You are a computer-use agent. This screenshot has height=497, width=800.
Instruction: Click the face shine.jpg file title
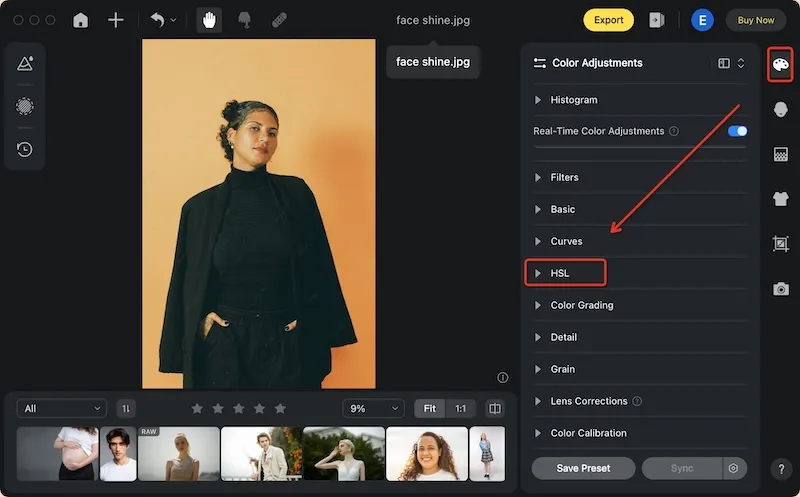(x=433, y=20)
